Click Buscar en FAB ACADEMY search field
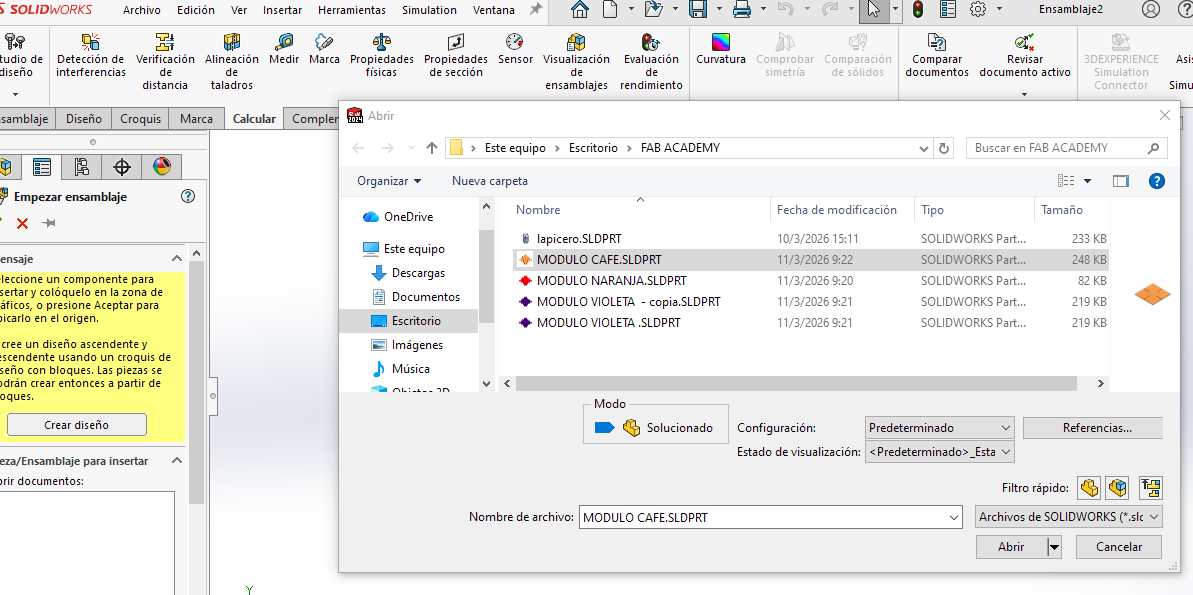 pyautogui.click(x=1065, y=148)
